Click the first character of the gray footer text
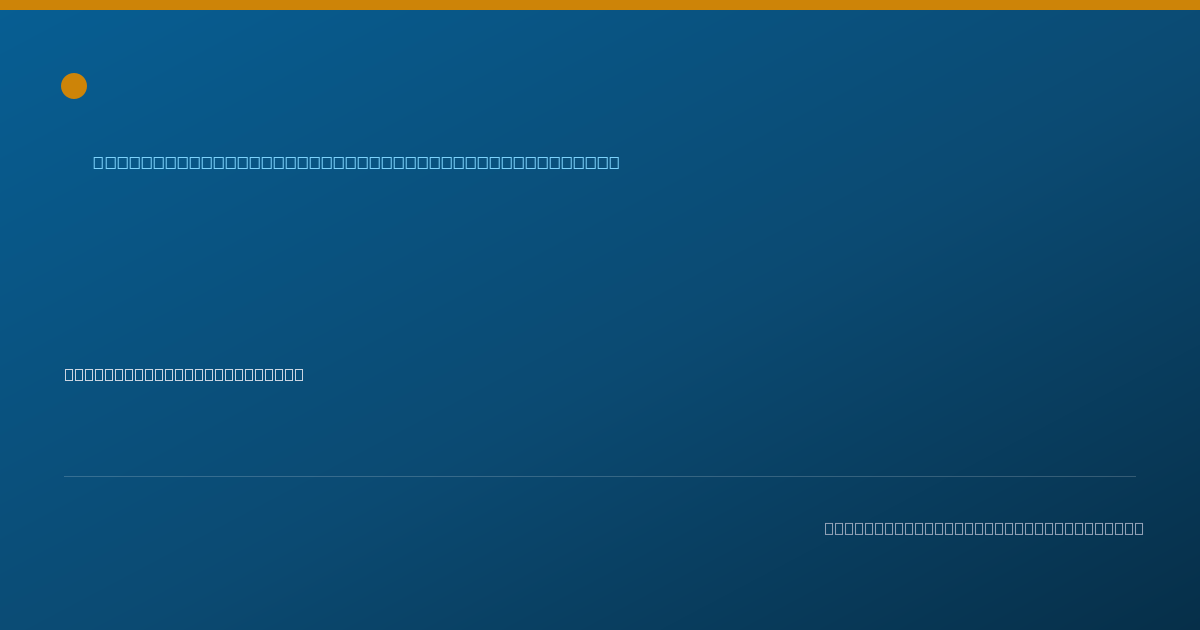 pos(829,528)
